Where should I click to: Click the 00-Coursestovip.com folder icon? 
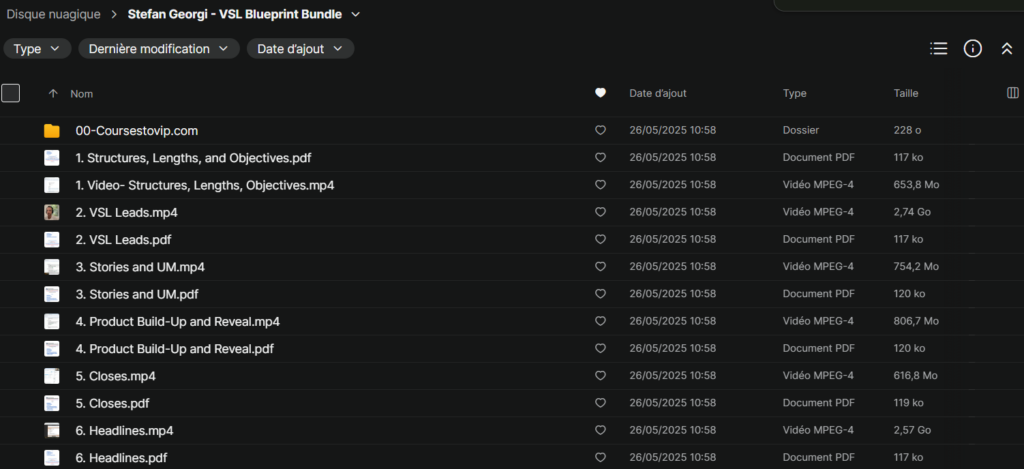[x=52, y=131]
